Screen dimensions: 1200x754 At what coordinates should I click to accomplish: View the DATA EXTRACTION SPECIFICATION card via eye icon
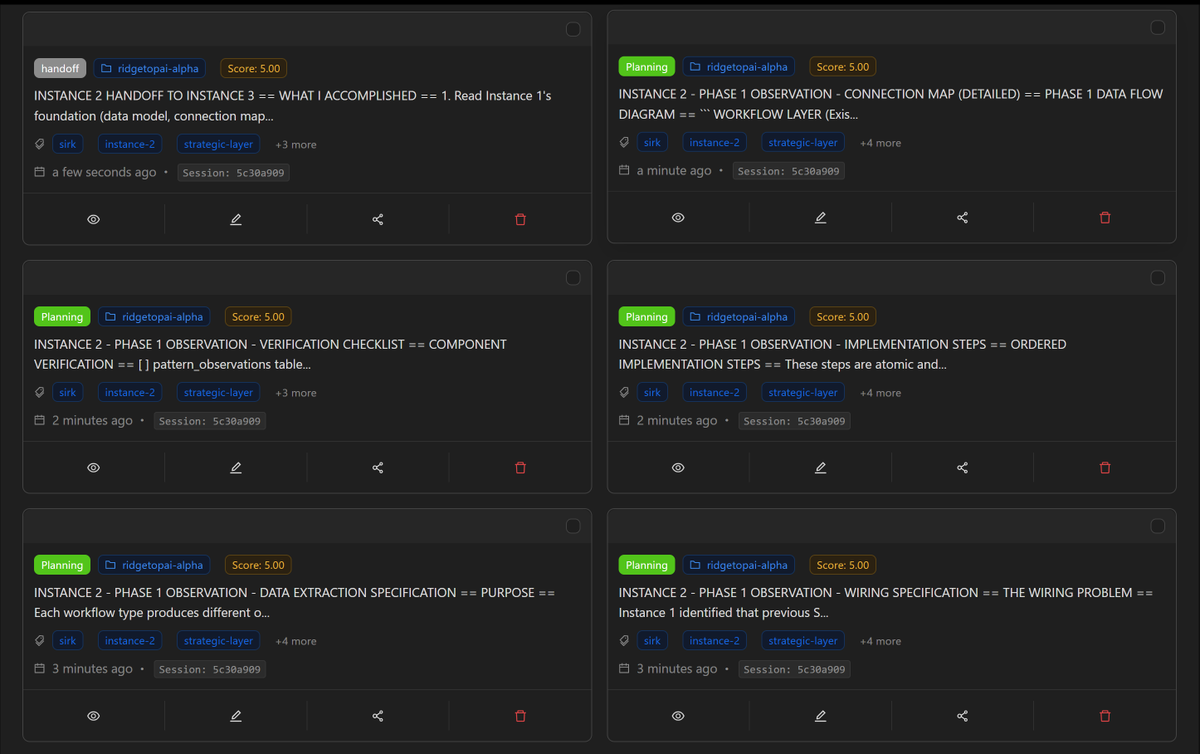[x=93, y=716]
